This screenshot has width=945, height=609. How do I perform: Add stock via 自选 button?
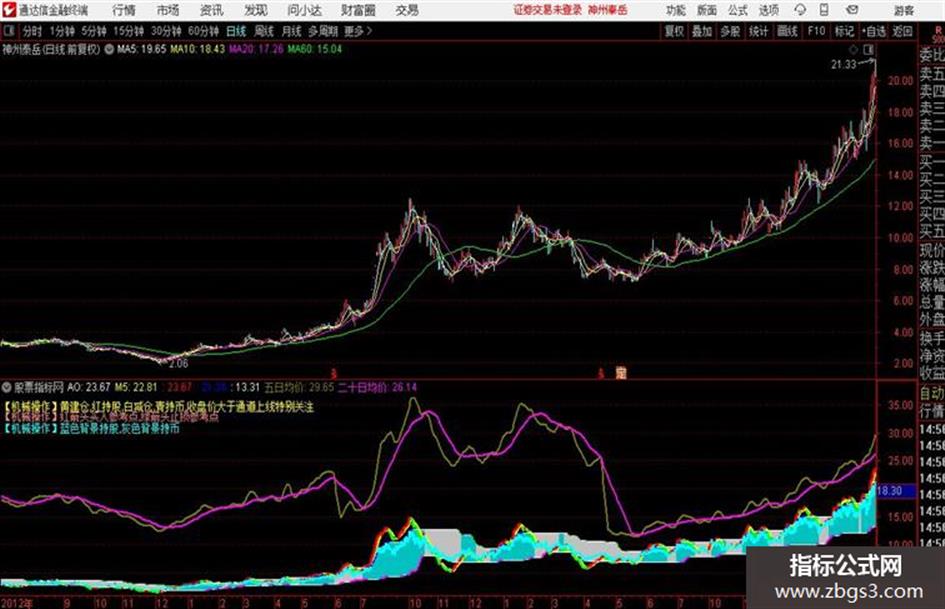[873, 31]
